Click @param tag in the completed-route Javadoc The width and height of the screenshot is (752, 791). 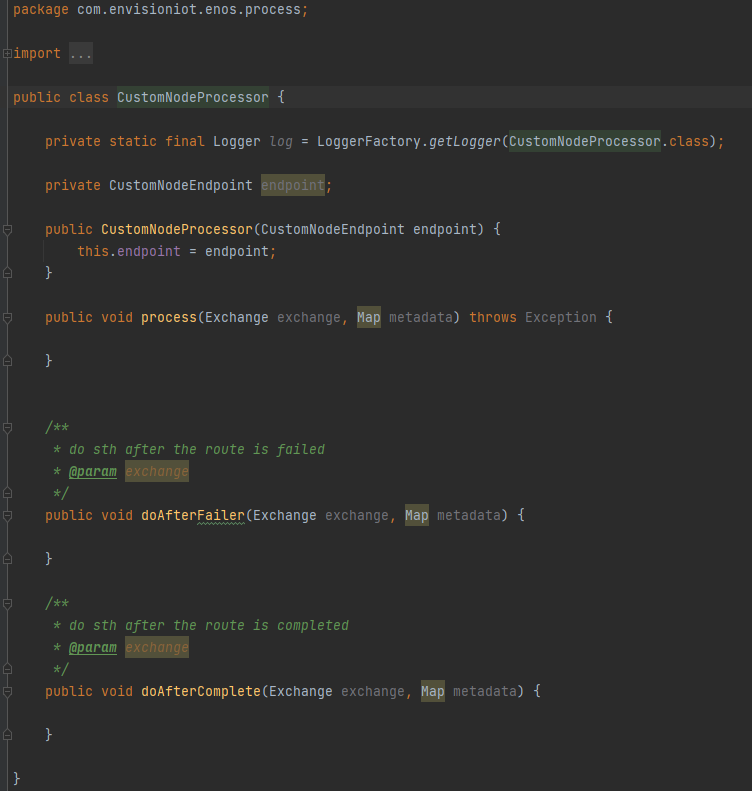point(92,647)
